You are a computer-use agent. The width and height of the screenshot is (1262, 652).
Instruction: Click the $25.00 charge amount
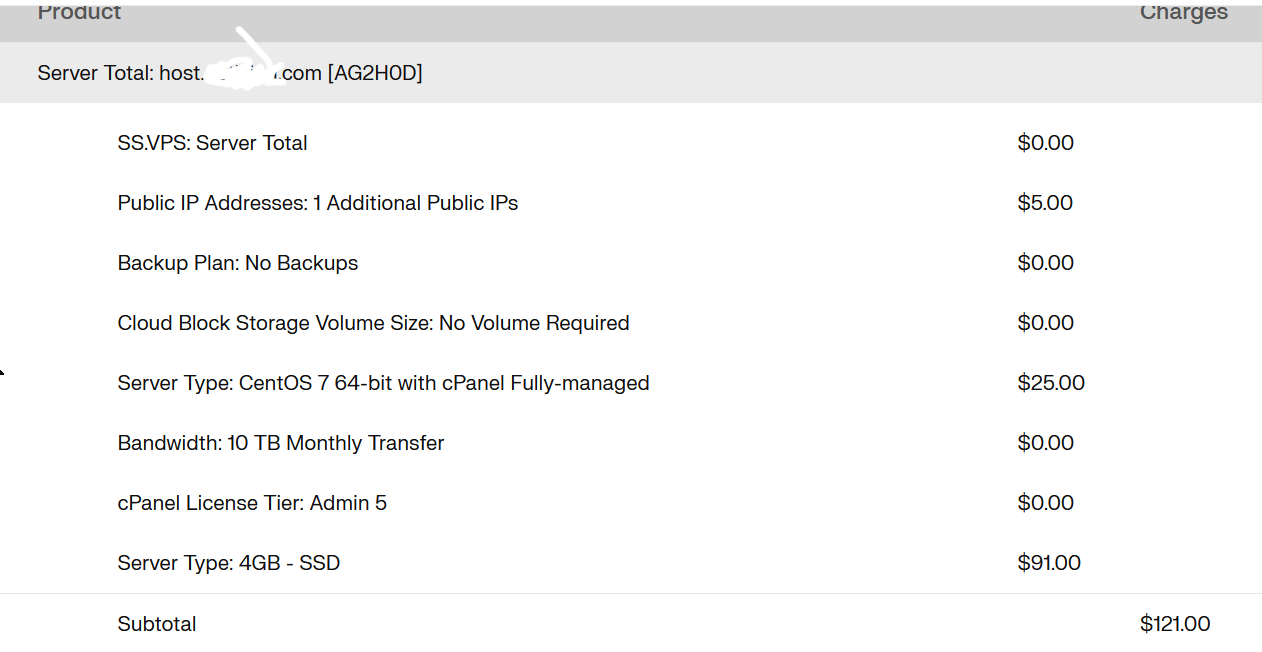click(1050, 383)
